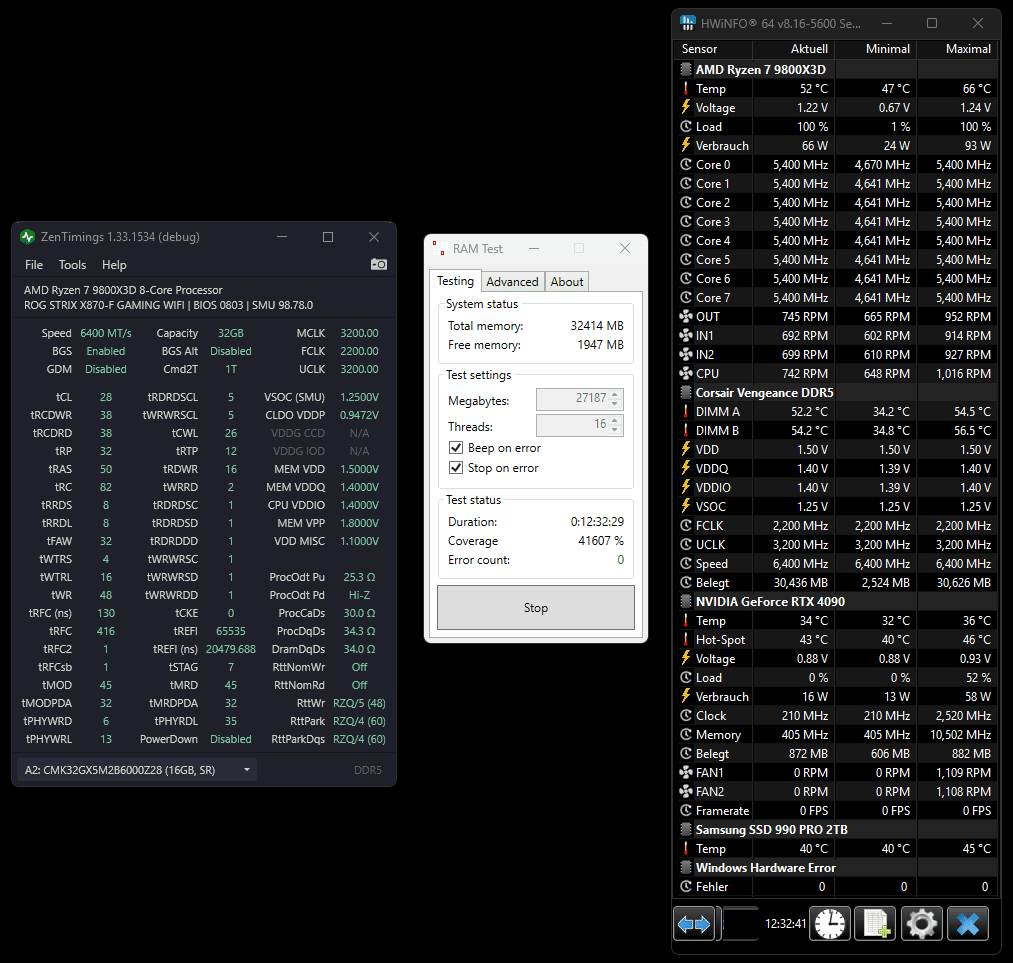Minimize the ZenTimings window

(x=282, y=237)
